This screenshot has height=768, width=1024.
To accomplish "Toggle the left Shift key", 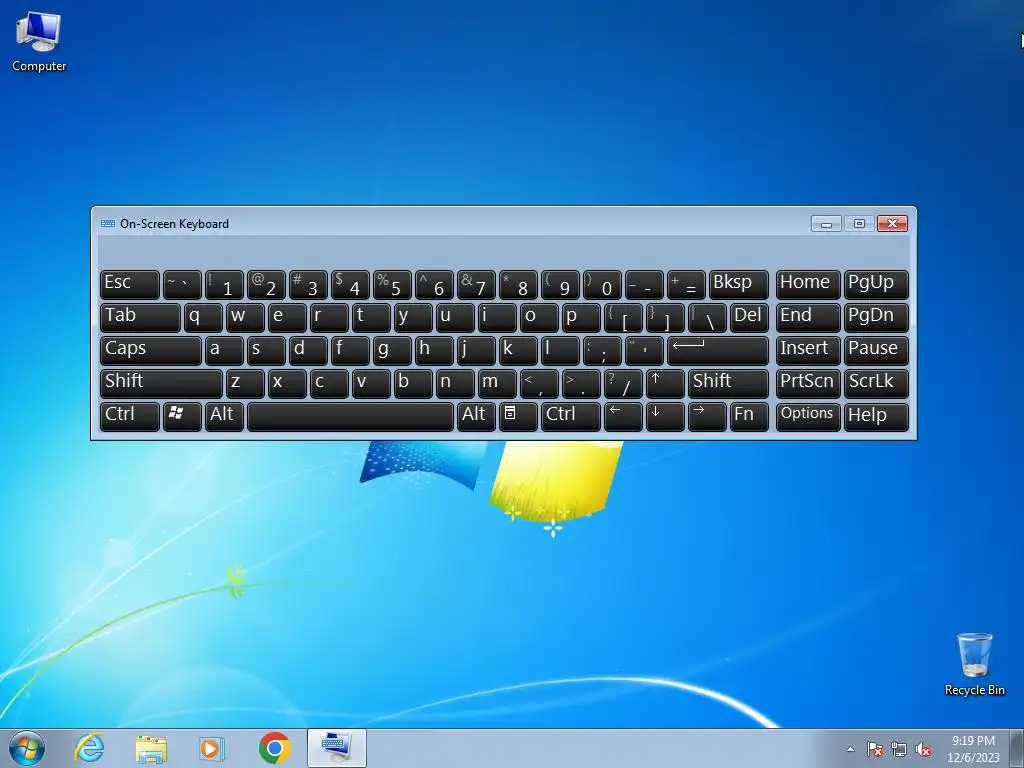I will (161, 383).
